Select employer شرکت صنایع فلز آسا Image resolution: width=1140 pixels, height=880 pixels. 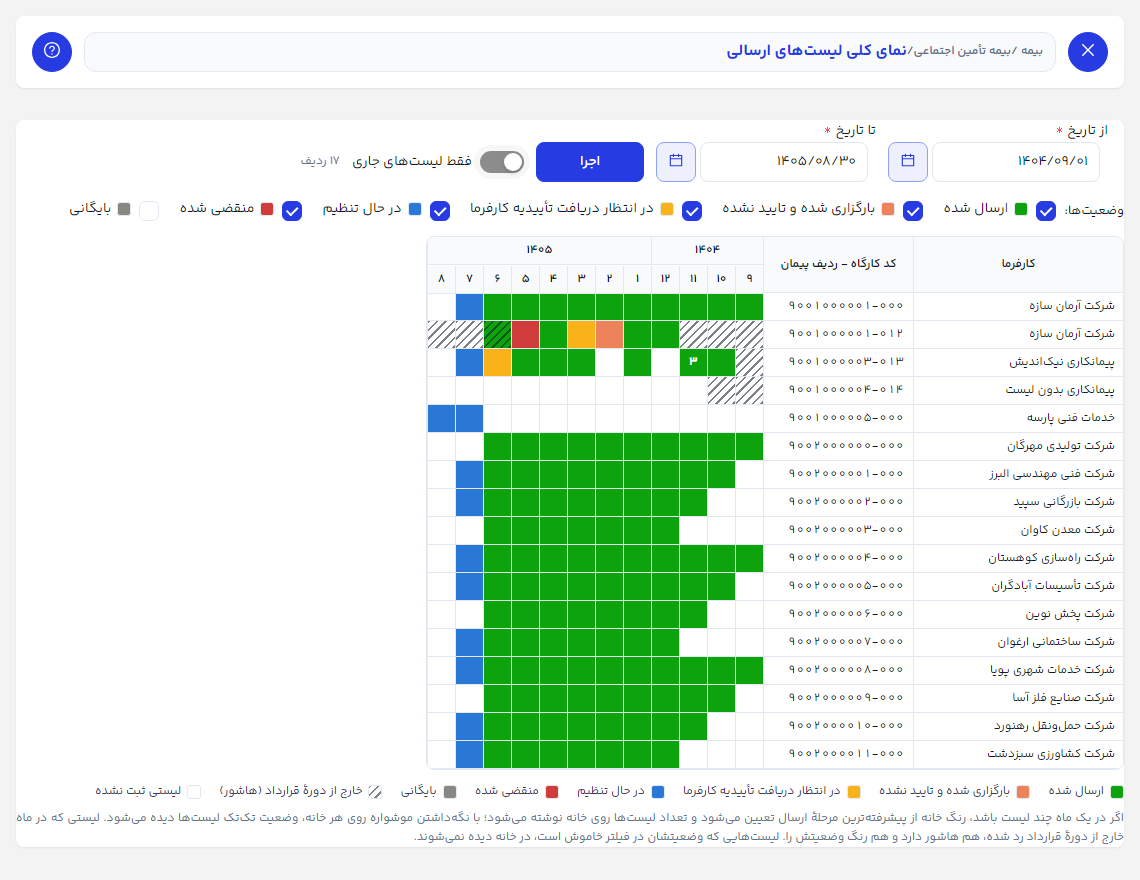click(1064, 698)
